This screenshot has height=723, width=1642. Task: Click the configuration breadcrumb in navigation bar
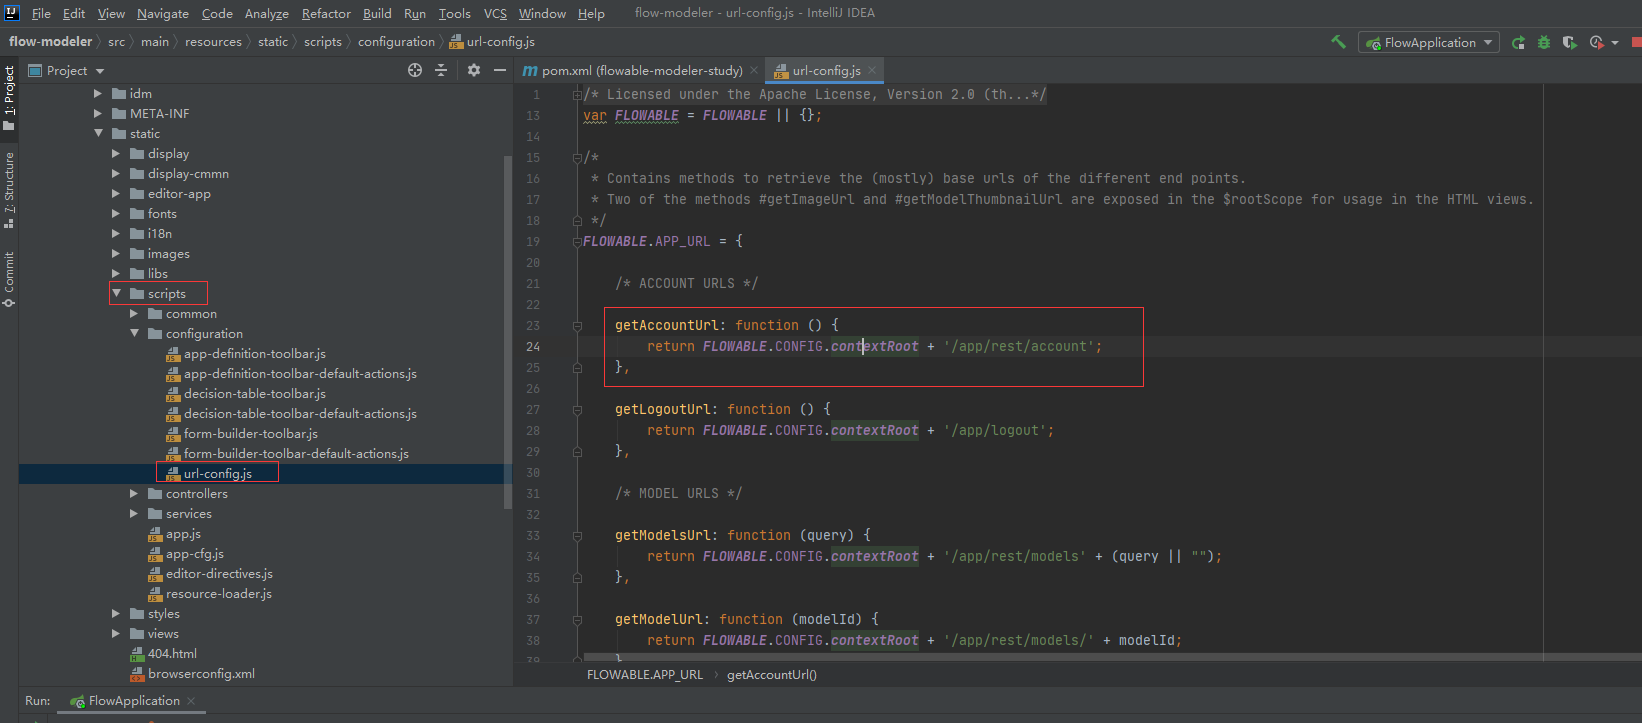pos(396,41)
